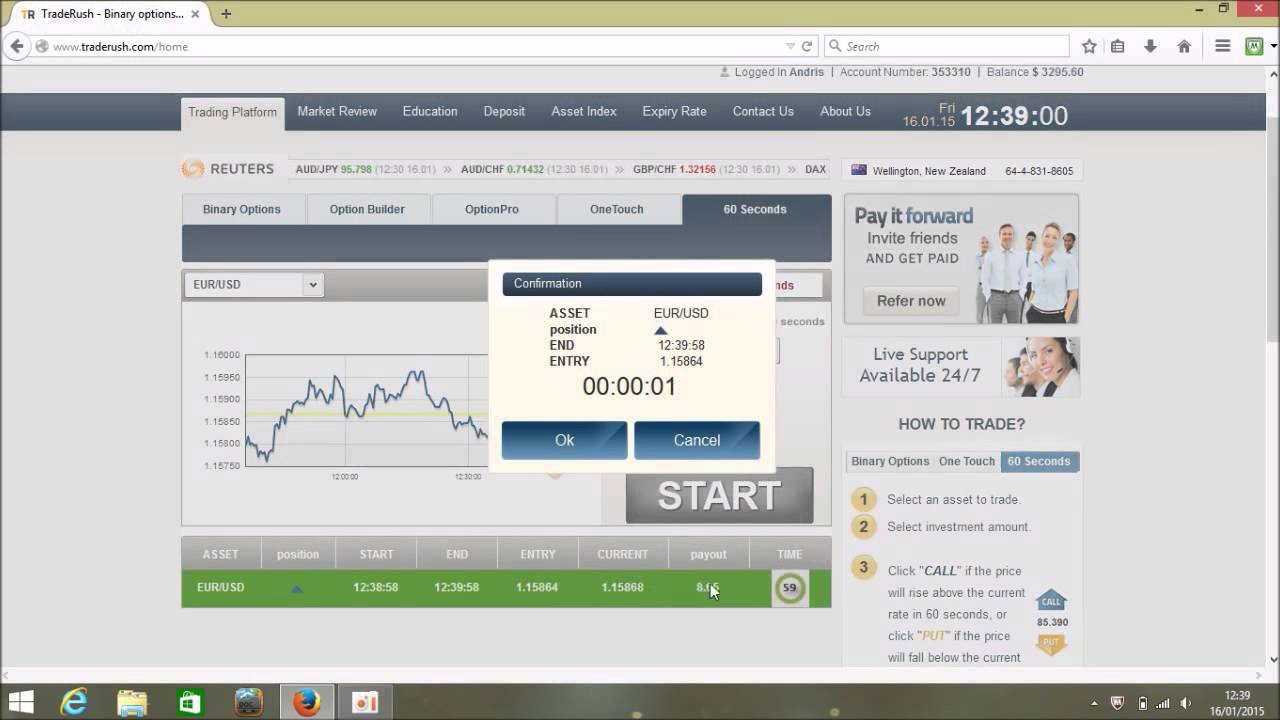Click the New Zealand flag icon
The height and width of the screenshot is (720, 1280).
click(x=858, y=170)
